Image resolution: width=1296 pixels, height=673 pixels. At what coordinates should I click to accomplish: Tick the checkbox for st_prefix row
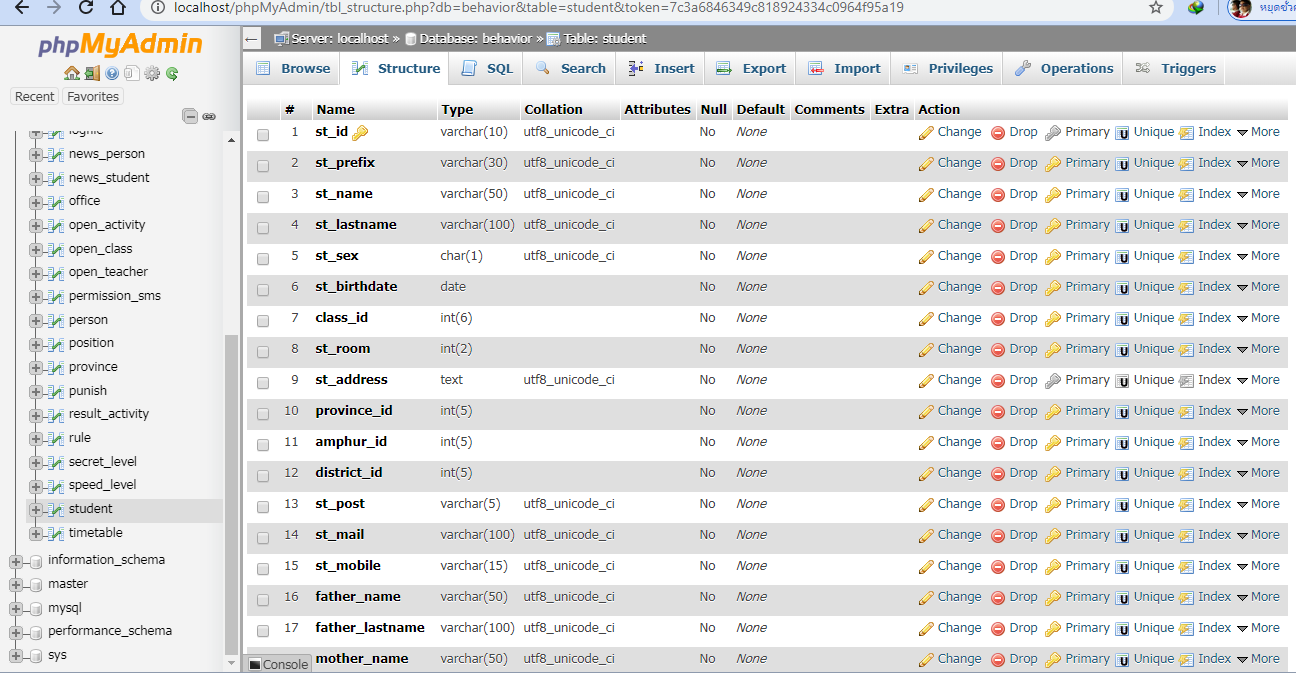(x=263, y=166)
